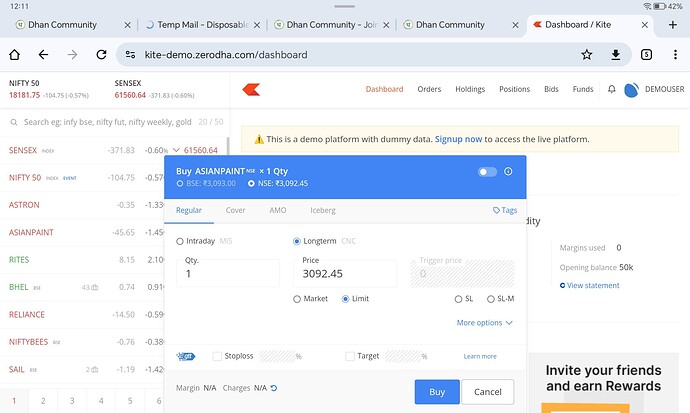
Task: Open browser three-dot menu
Action: coord(675,55)
